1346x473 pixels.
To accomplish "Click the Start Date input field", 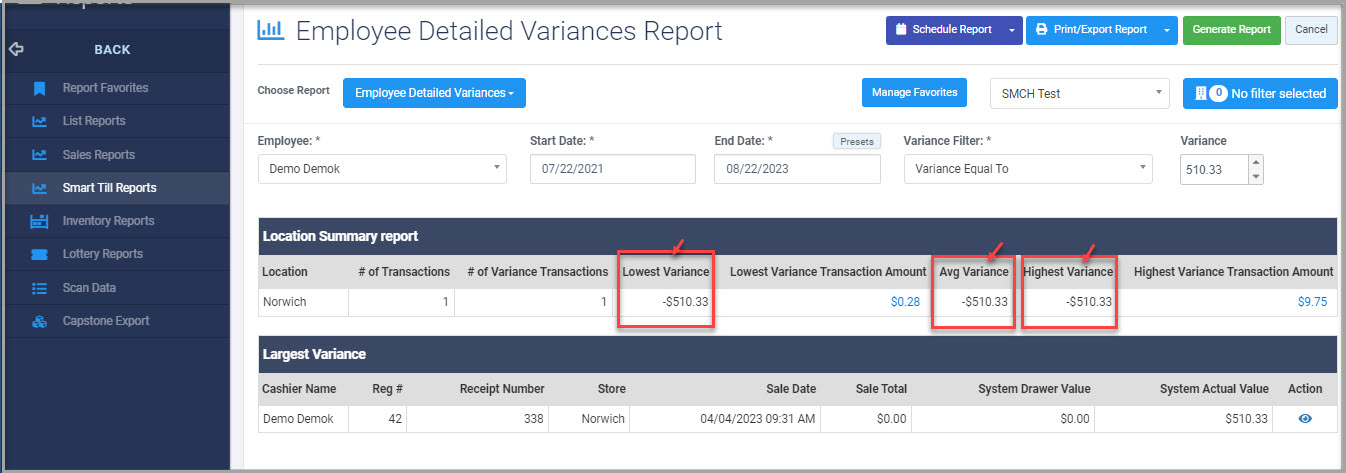I will click(x=612, y=169).
